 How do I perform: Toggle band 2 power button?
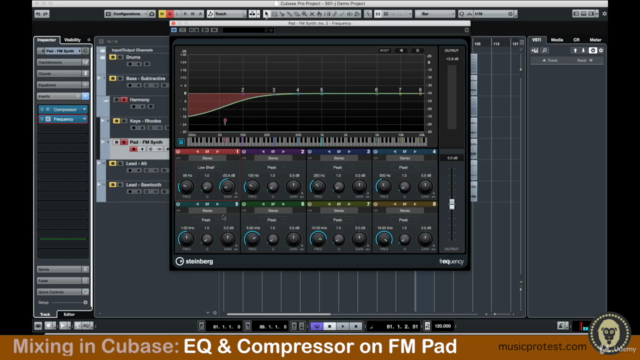coord(244,152)
